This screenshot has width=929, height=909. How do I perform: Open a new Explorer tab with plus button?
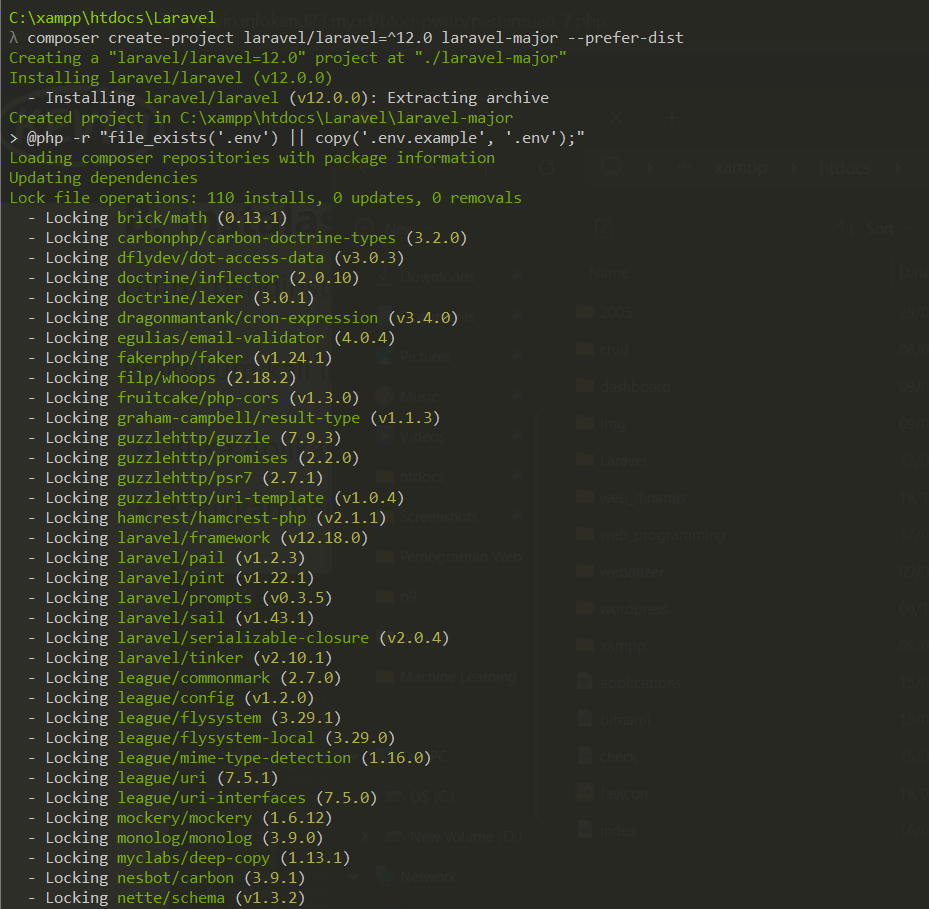coord(670,117)
